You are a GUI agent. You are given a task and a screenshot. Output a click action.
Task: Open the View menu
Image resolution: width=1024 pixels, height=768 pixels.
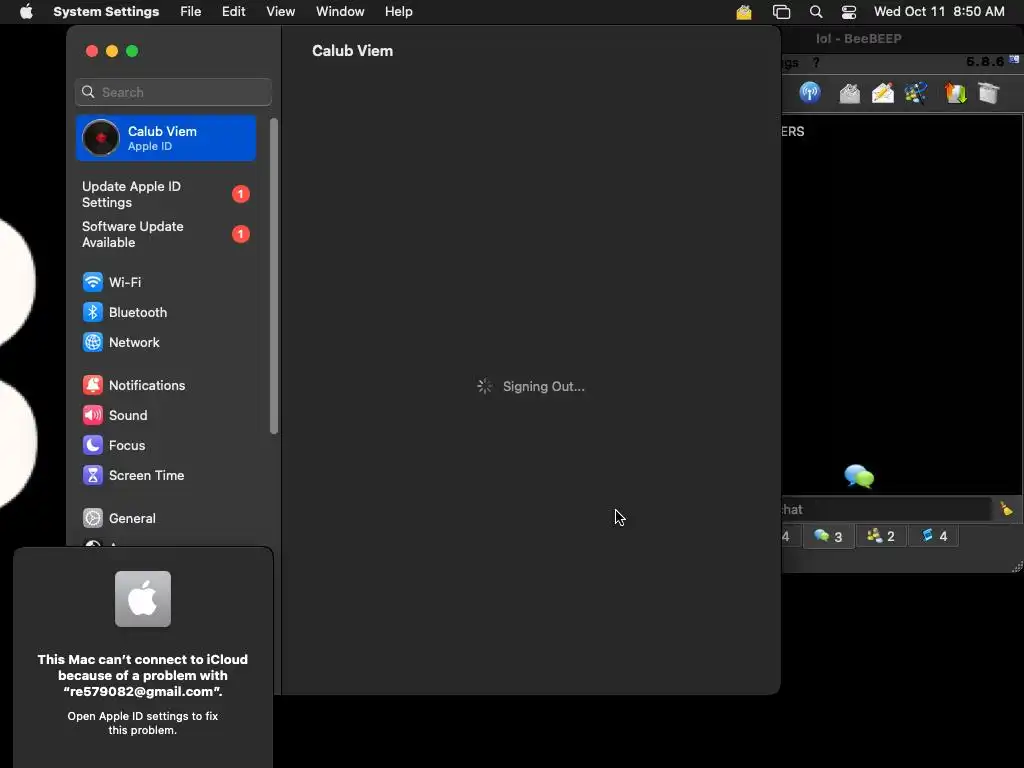[x=280, y=12]
